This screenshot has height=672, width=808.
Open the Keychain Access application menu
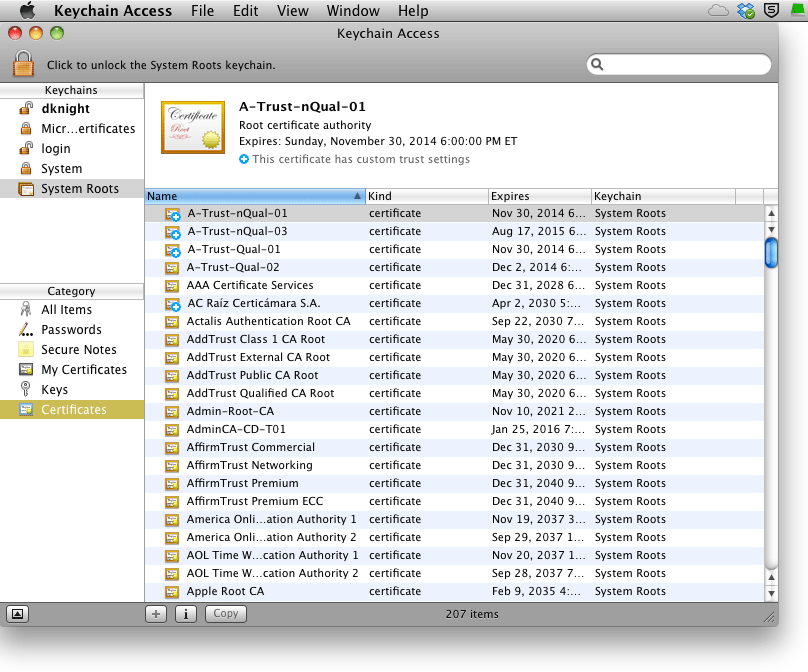coord(113,10)
